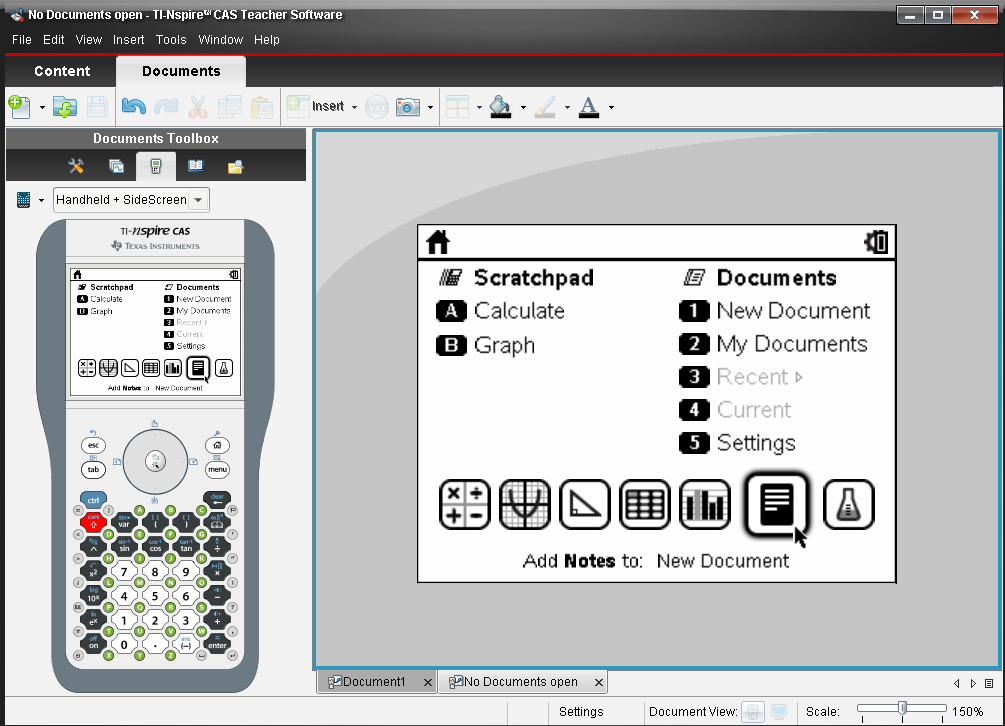
Task: Close the No Documents open tab
Action: pyautogui.click(x=599, y=683)
